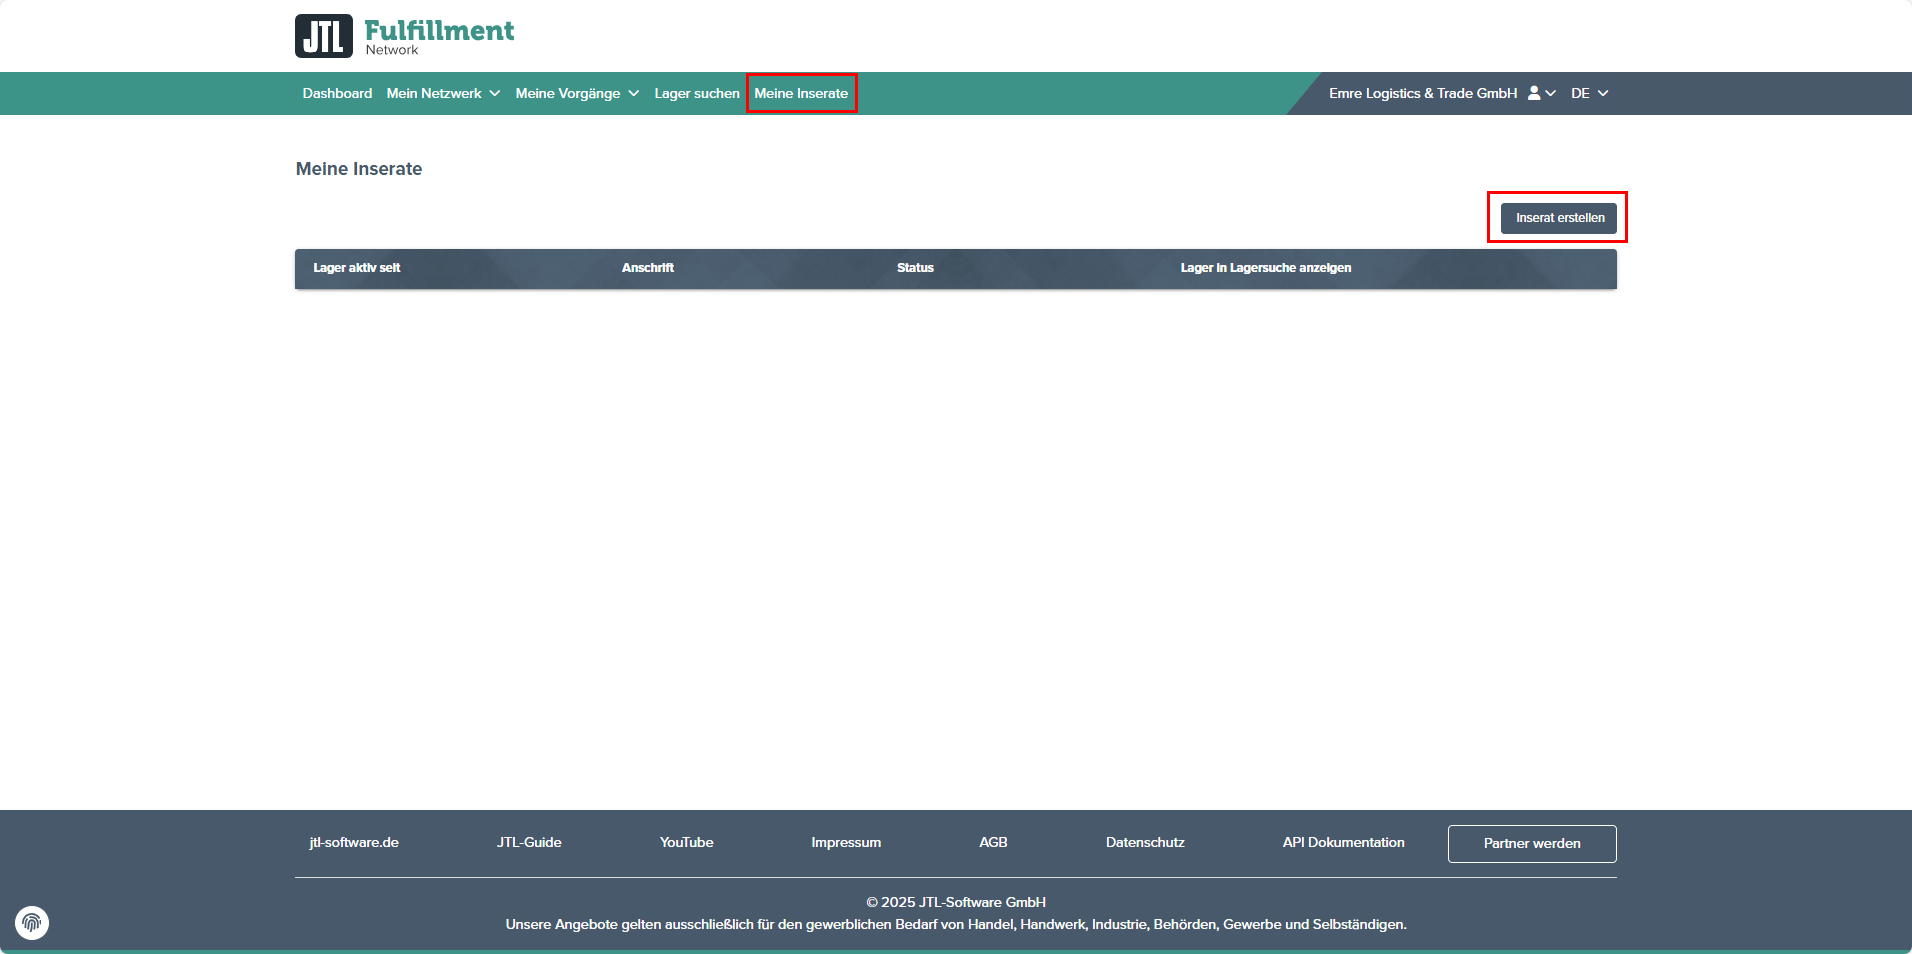Click the Lager aktiv seit column header

tap(357, 268)
